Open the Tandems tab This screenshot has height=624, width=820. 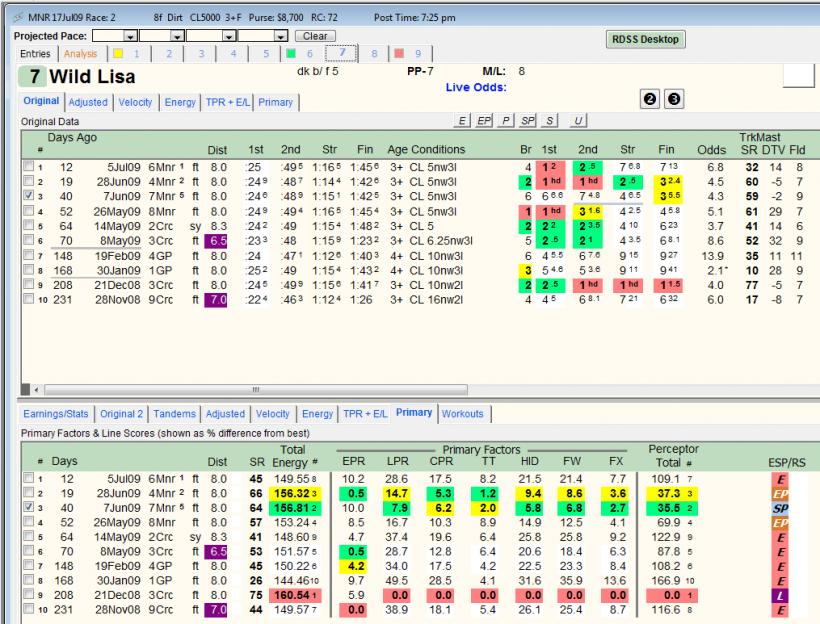(x=175, y=414)
